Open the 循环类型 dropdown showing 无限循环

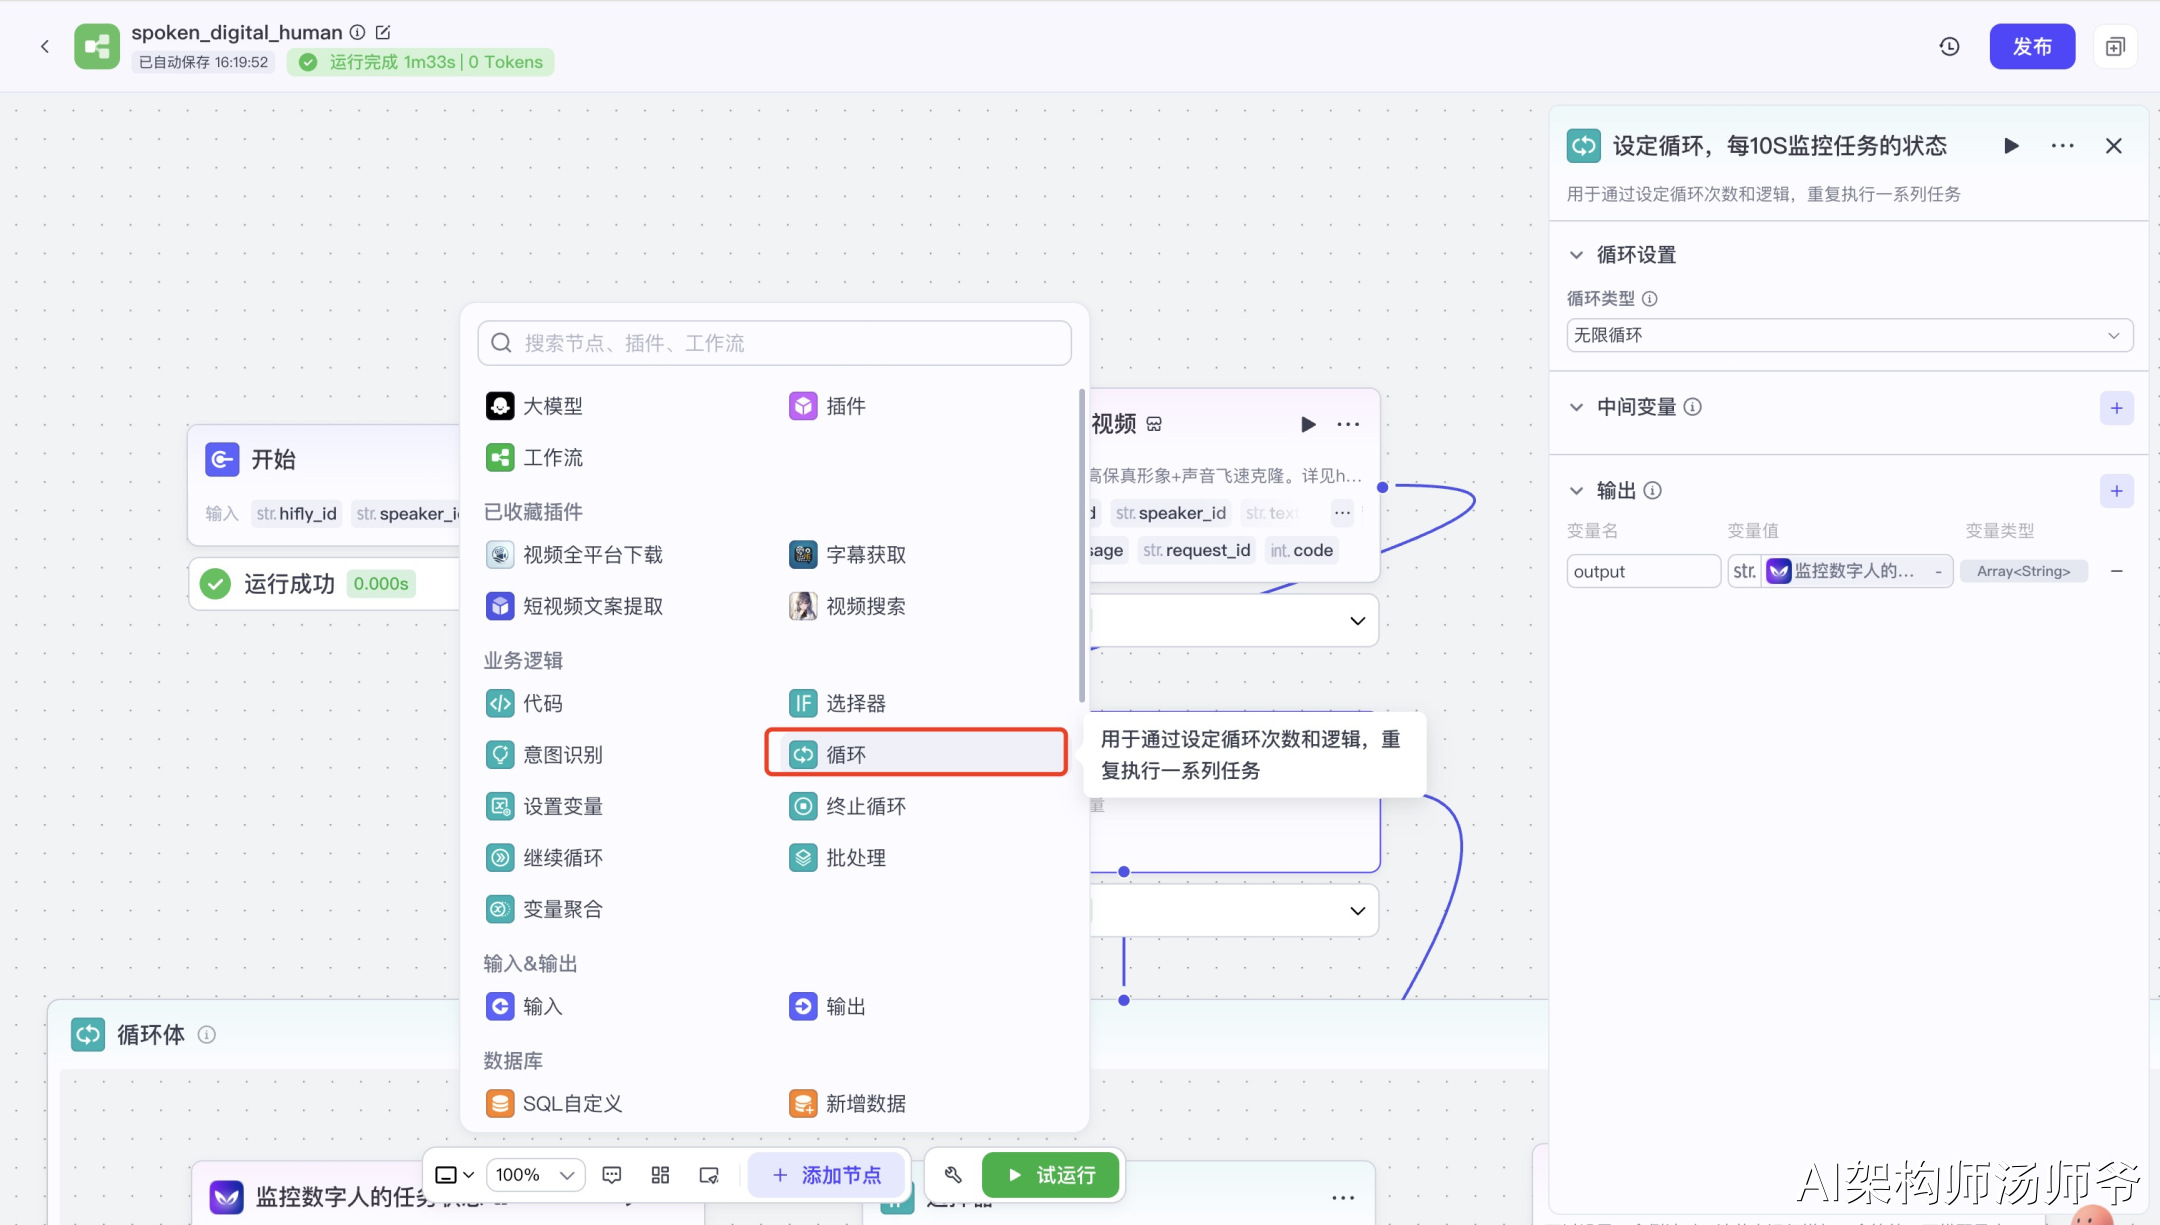(x=1848, y=335)
